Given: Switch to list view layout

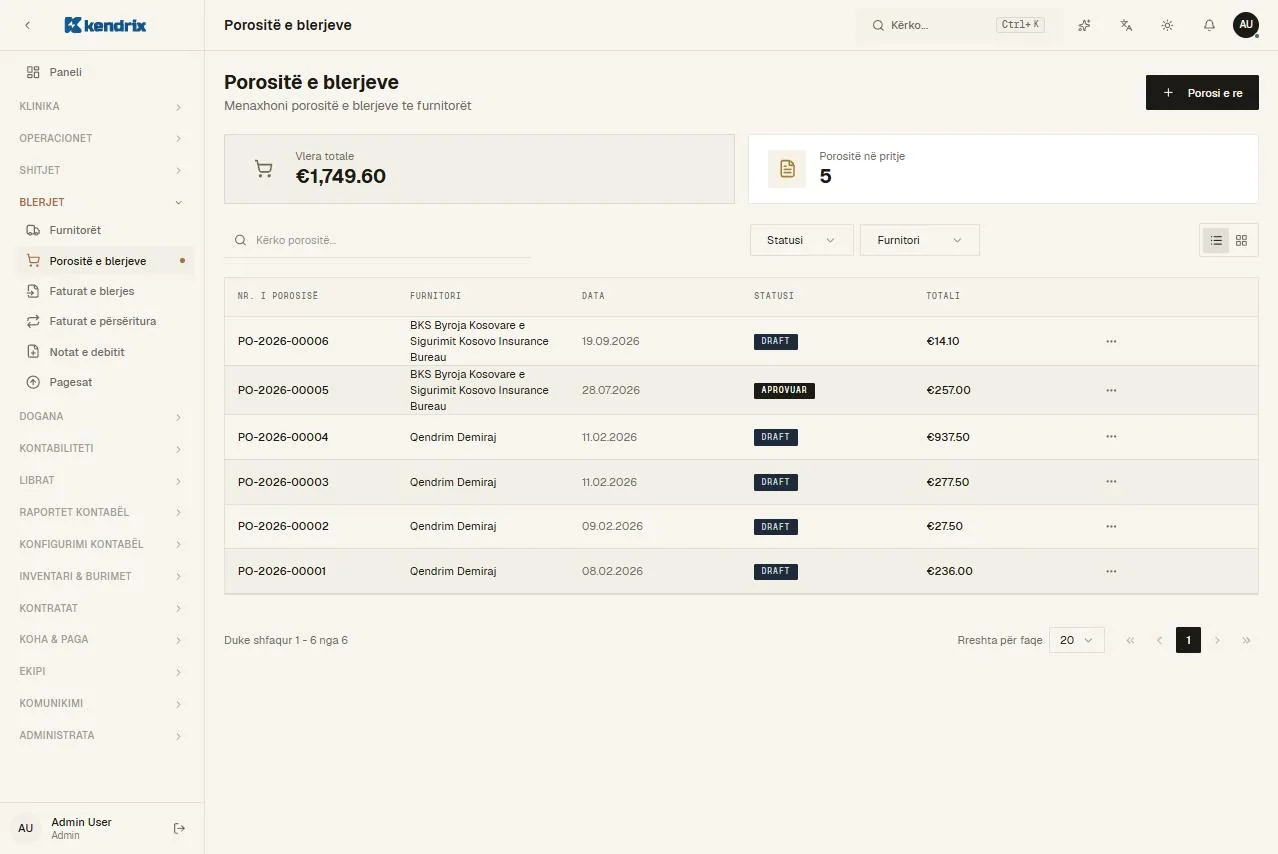Looking at the screenshot, I should [1216, 240].
